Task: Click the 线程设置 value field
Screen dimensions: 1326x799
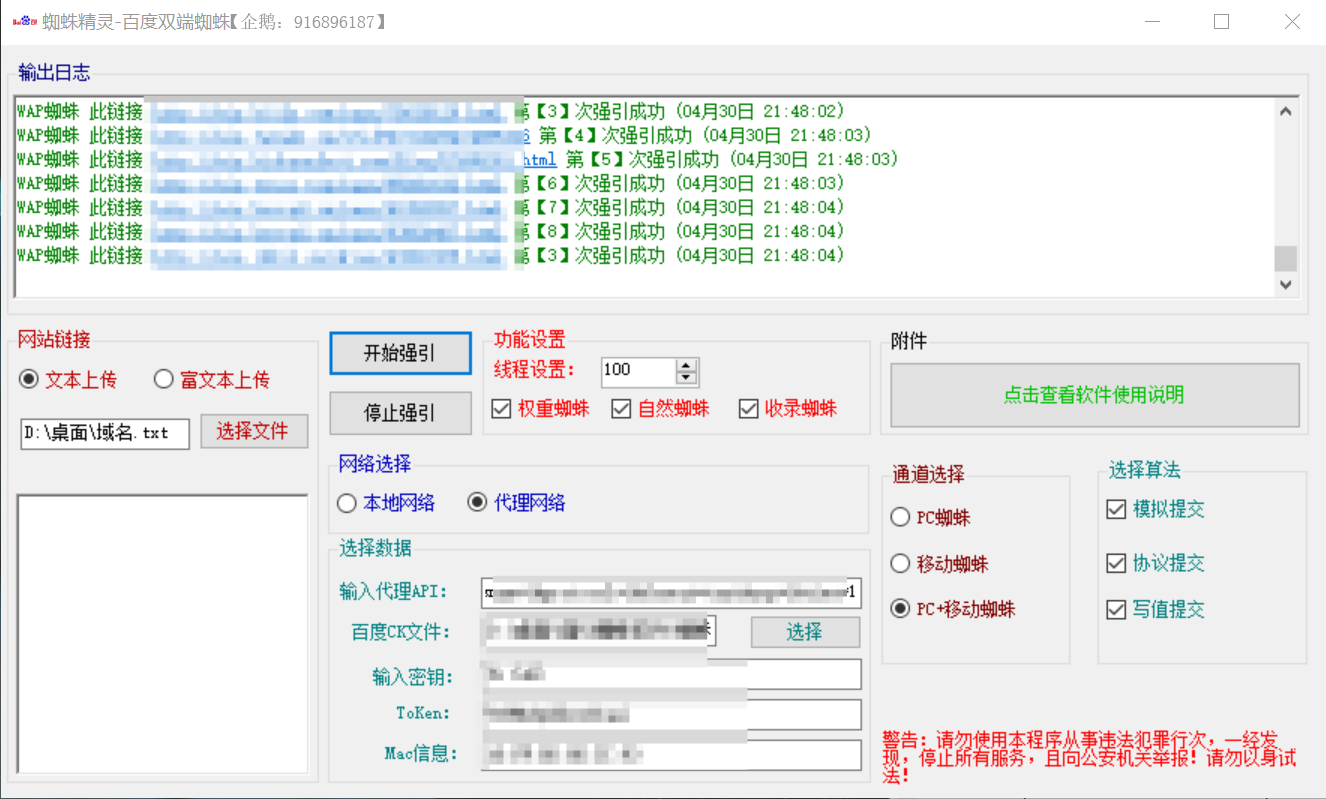Action: coord(639,372)
